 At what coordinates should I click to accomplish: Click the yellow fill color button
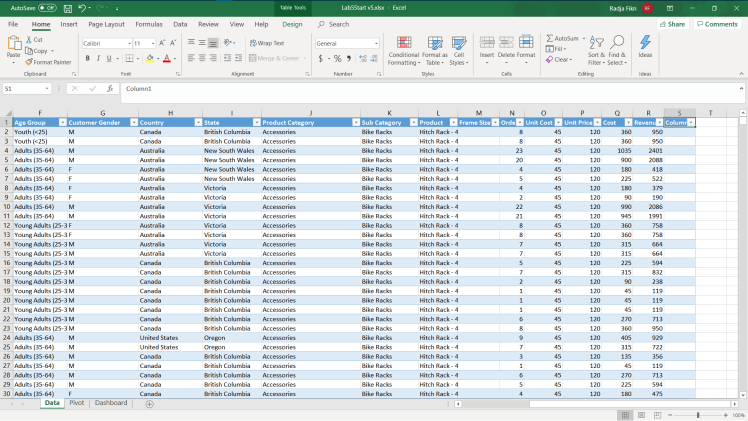click(150, 58)
